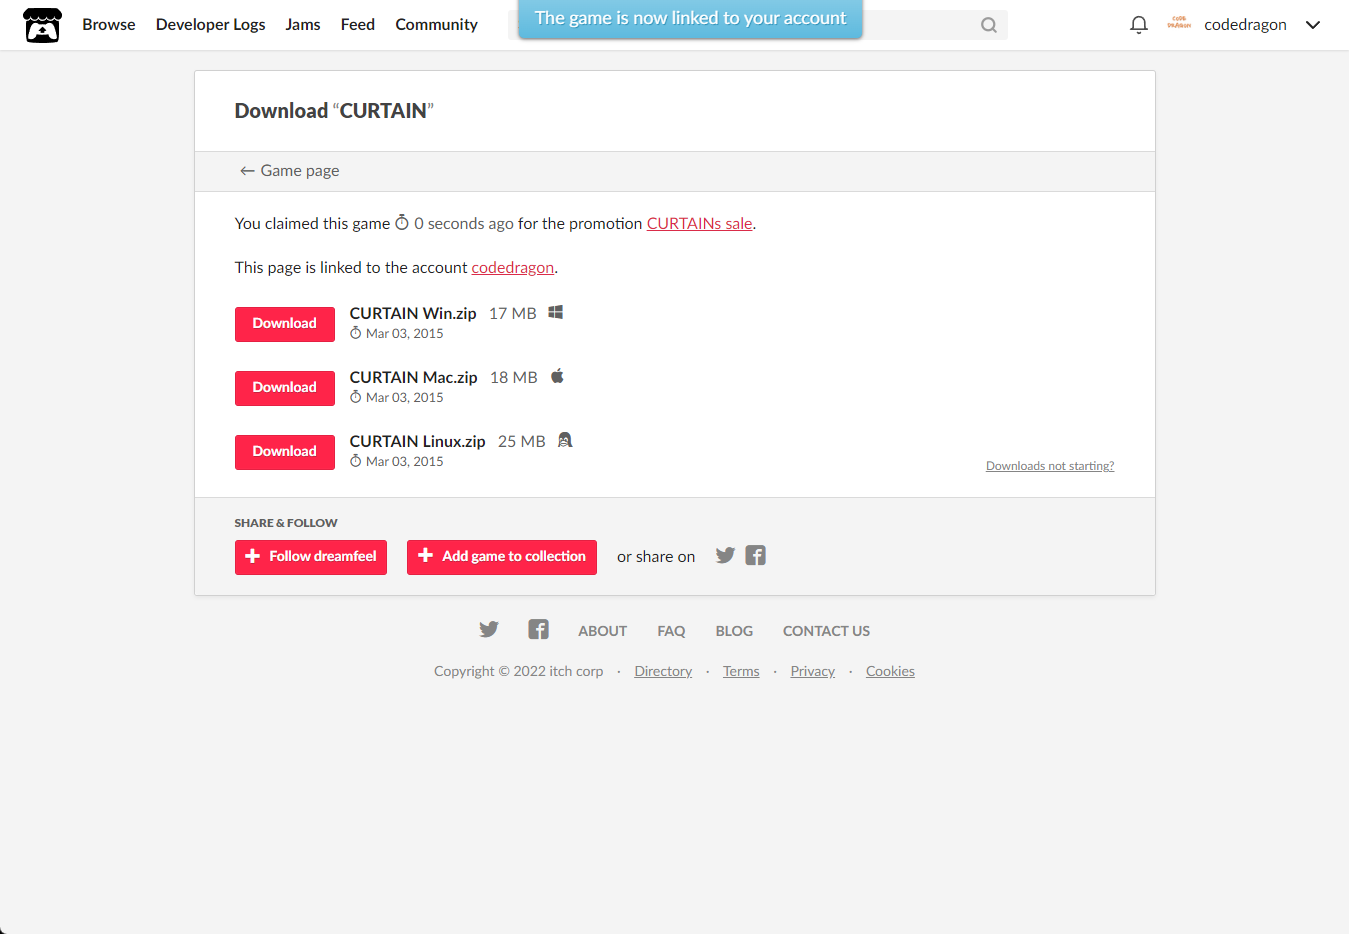
Task: Click the search magnifier icon
Action: 988,25
